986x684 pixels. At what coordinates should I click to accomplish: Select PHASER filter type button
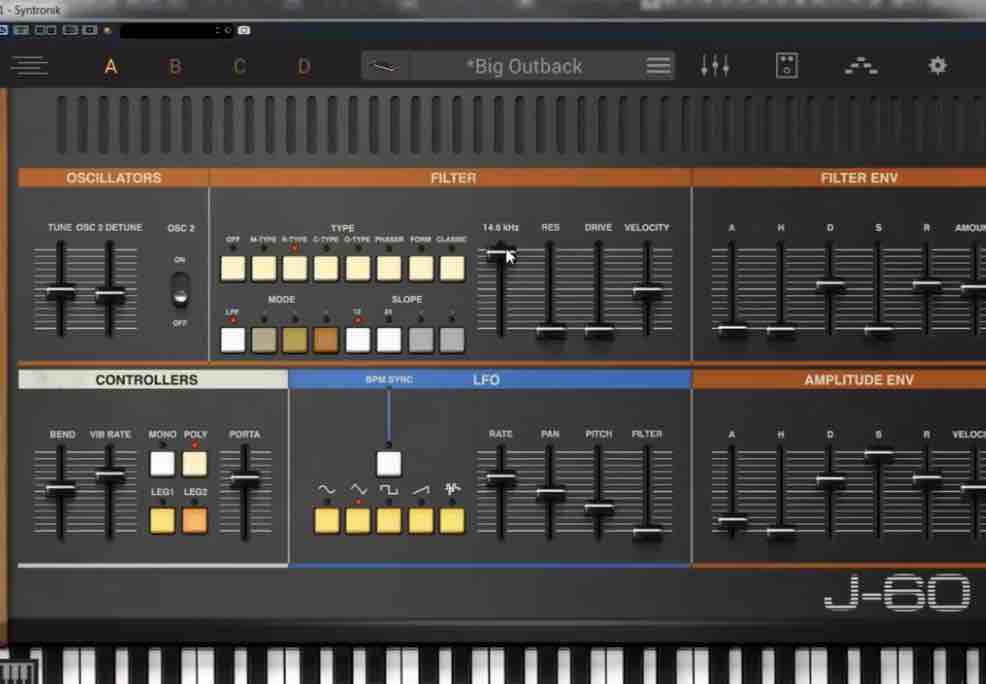[x=389, y=268]
